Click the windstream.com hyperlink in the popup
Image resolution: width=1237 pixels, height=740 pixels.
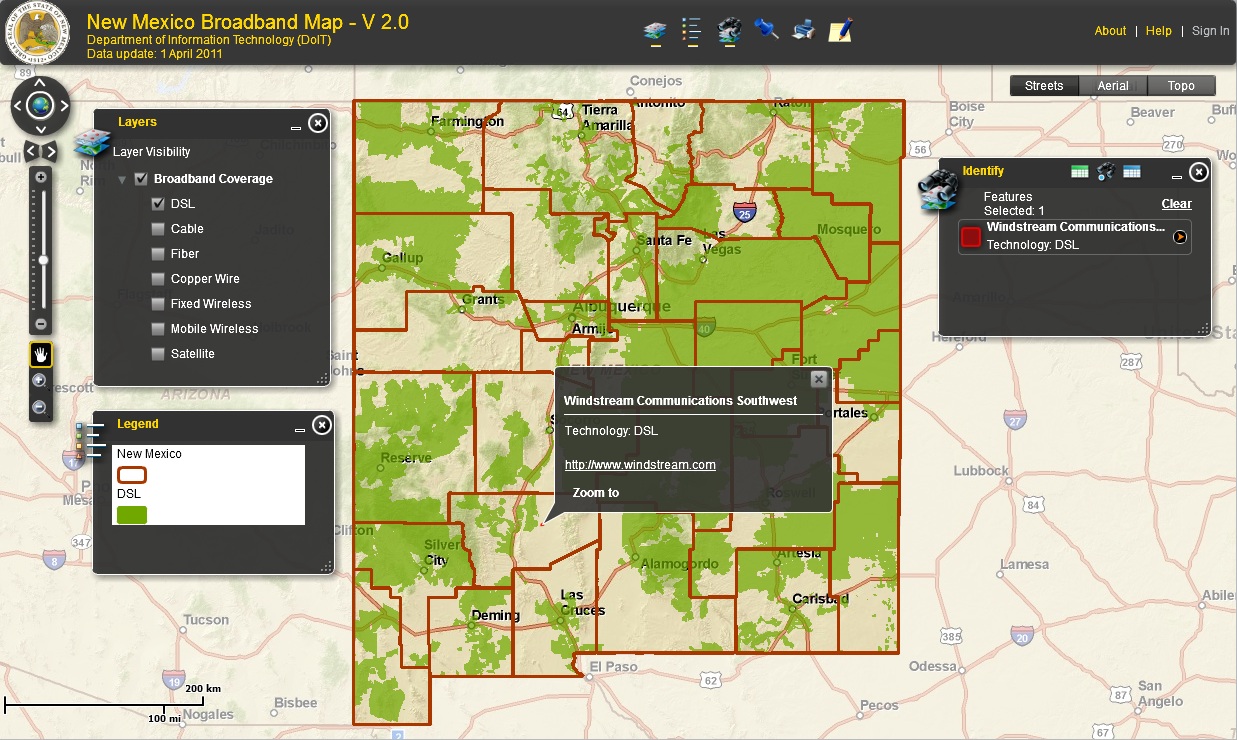click(640, 464)
